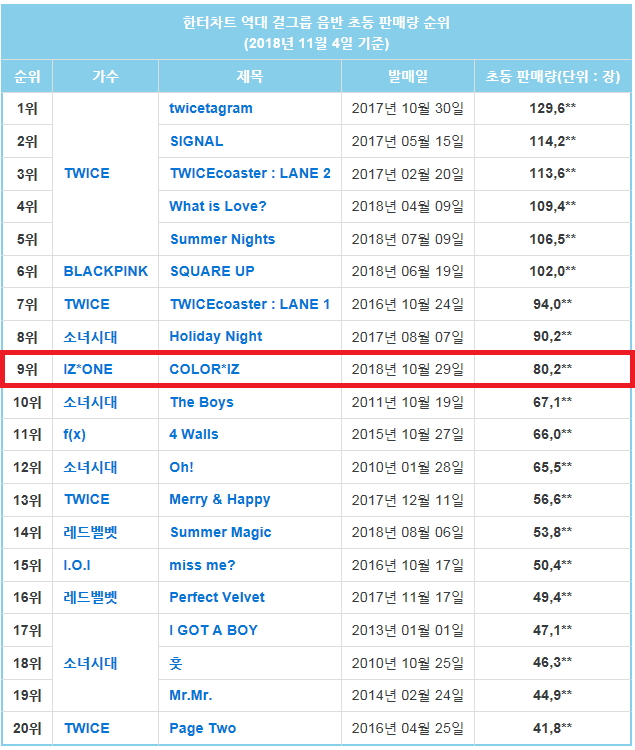Click the sales value 102,0**

point(553,271)
